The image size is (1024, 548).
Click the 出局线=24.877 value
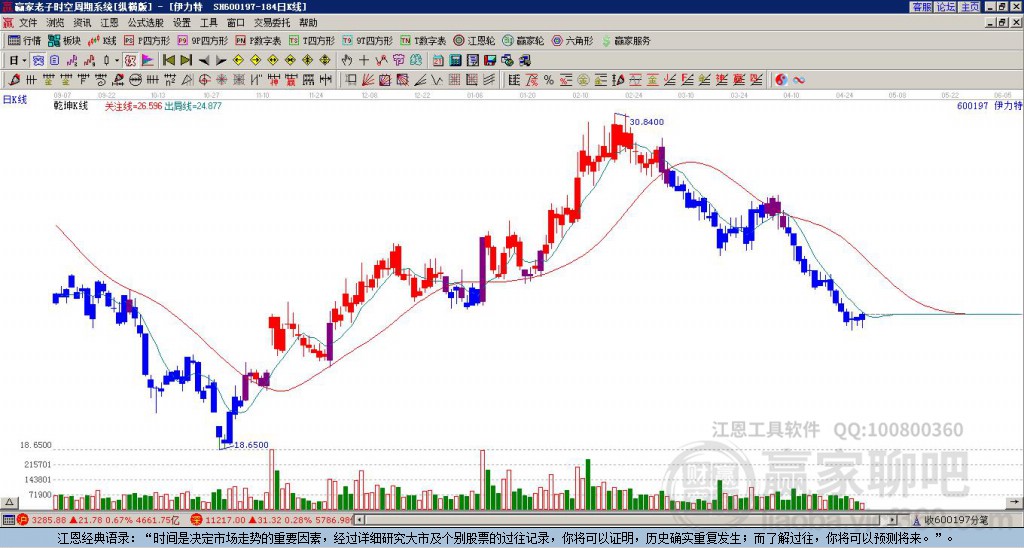click(x=193, y=106)
